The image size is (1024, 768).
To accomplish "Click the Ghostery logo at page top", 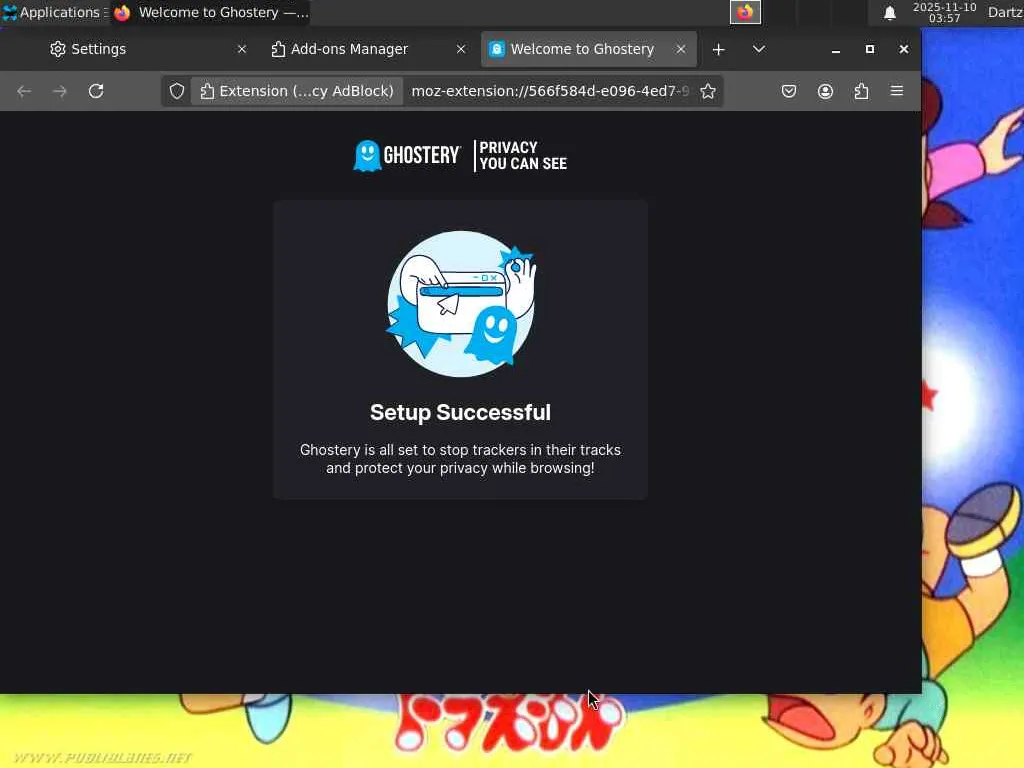I will click(x=407, y=155).
